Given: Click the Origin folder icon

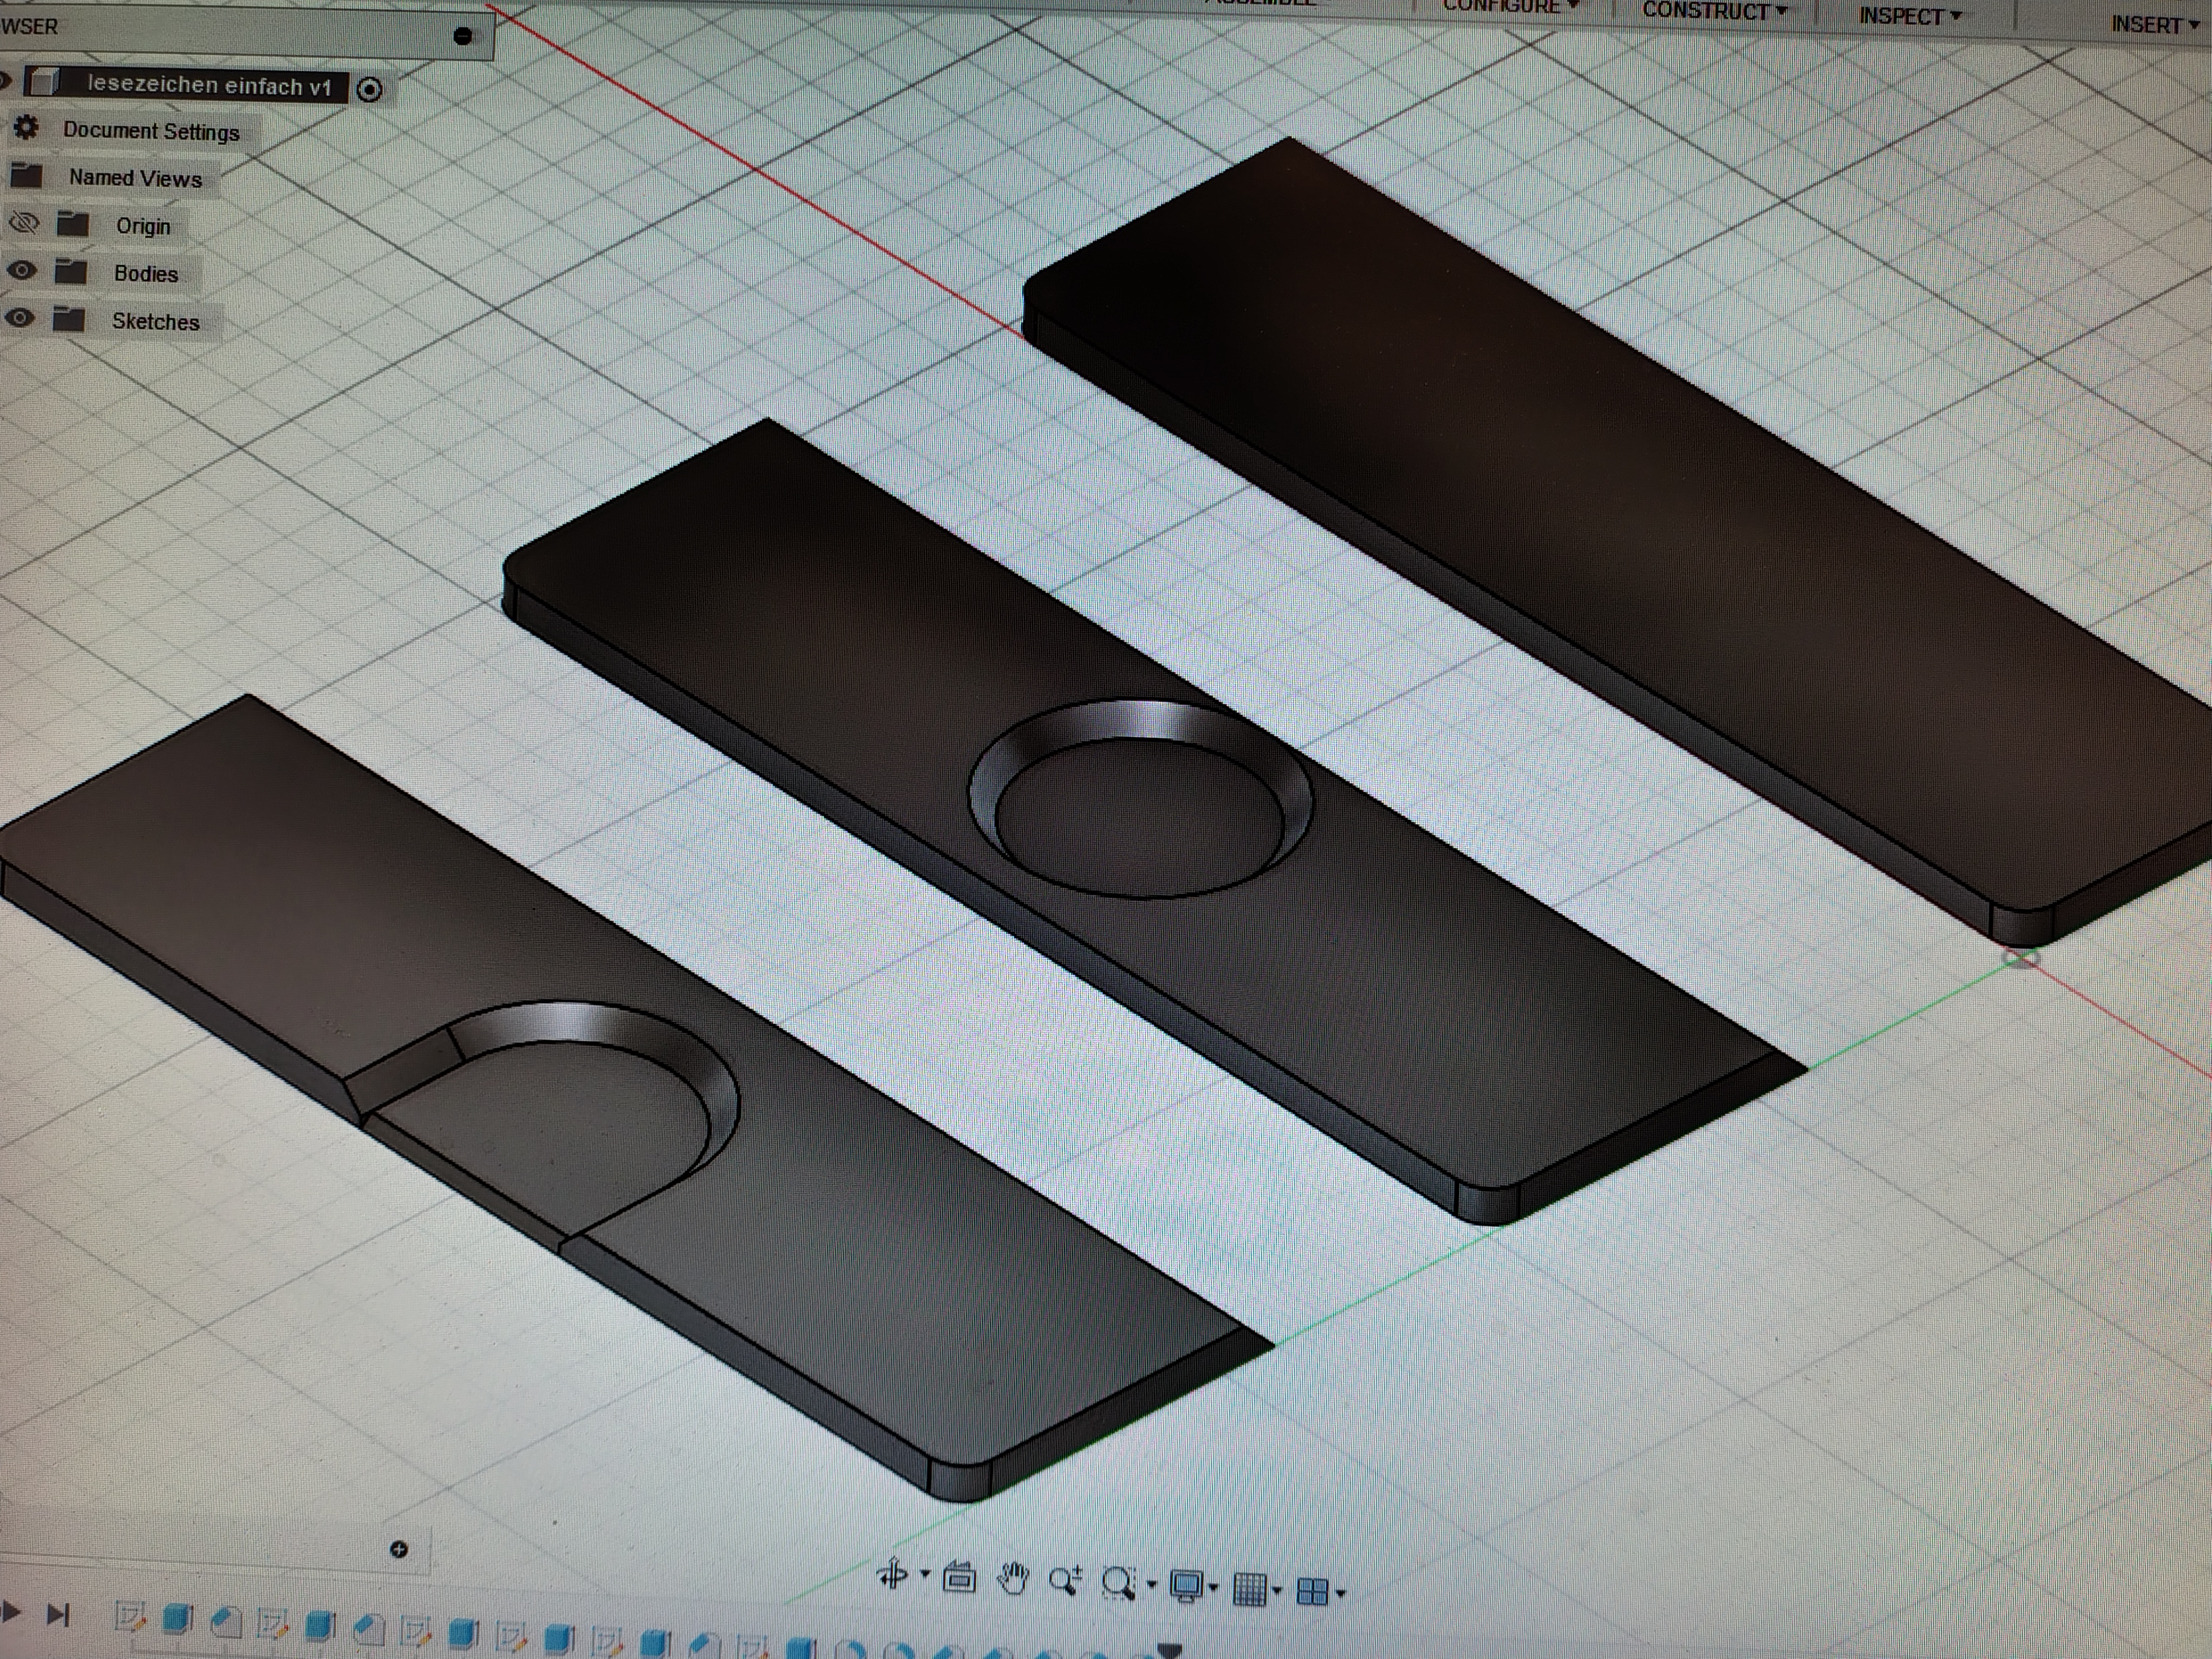Looking at the screenshot, I should pos(73,223).
